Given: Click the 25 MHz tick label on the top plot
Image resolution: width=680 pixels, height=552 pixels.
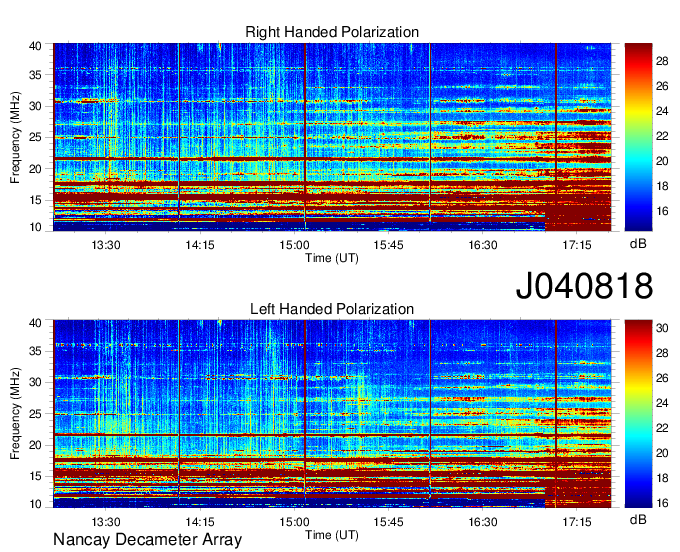Looking at the screenshot, I should 35,137.
